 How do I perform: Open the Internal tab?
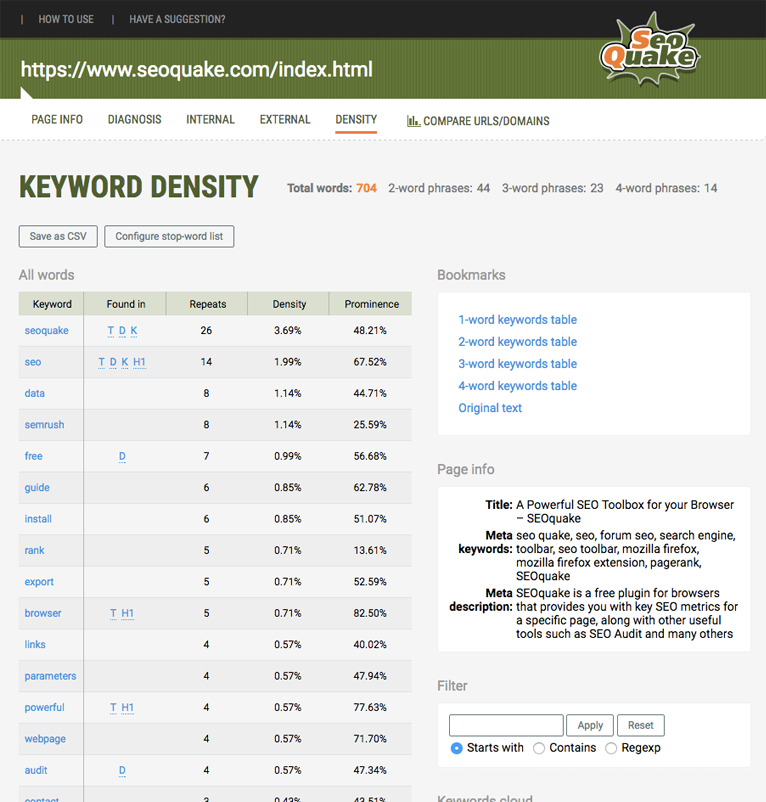pyautogui.click(x=210, y=120)
